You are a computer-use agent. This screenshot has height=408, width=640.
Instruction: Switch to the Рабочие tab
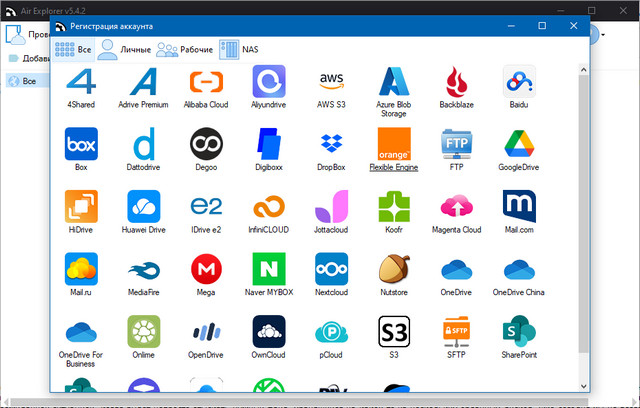pyautogui.click(x=184, y=49)
